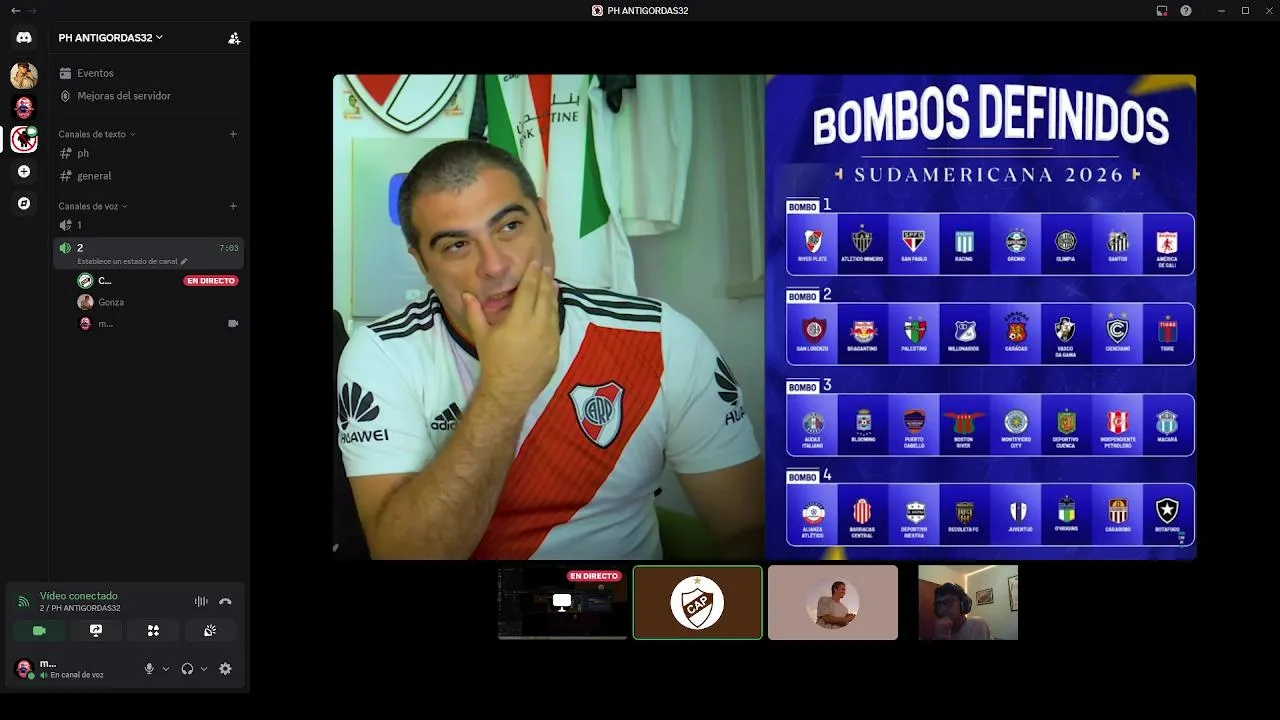Image resolution: width=1280 pixels, height=720 pixels.
Task: Select the CAP crest participant tile
Action: [697, 602]
